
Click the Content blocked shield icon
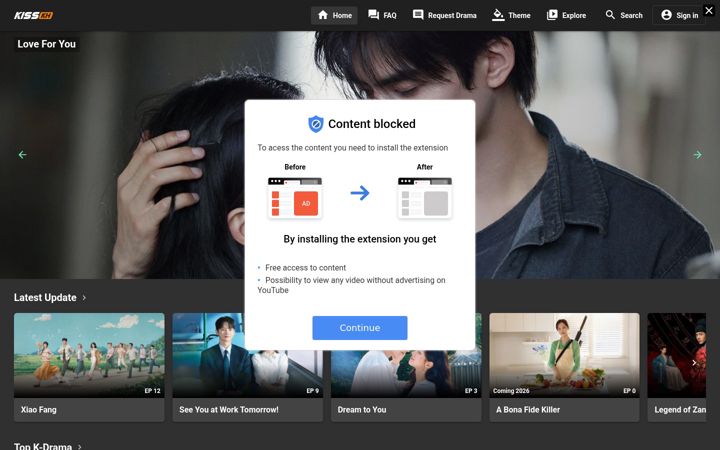tap(315, 124)
